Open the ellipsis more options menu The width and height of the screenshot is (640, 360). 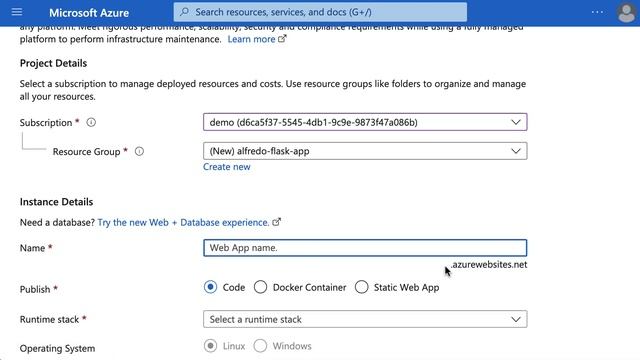pyautogui.click(x=597, y=12)
